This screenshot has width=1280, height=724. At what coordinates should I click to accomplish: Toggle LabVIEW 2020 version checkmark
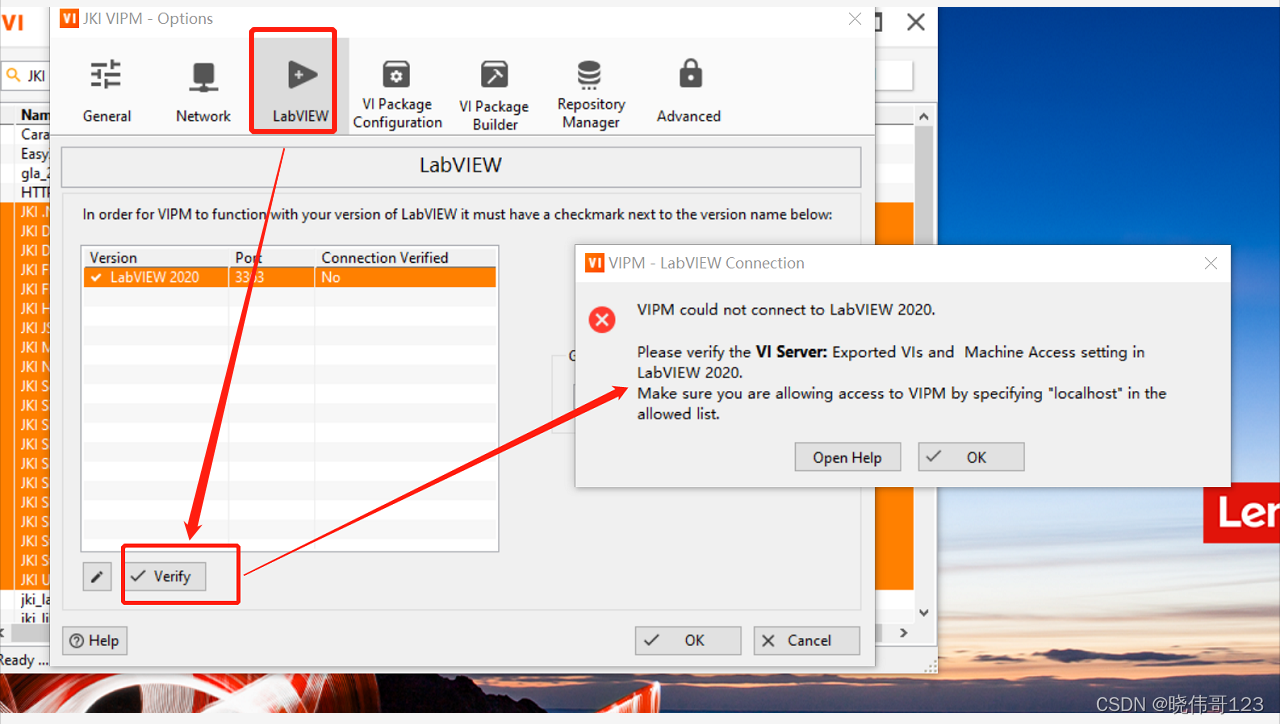point(97,277)
